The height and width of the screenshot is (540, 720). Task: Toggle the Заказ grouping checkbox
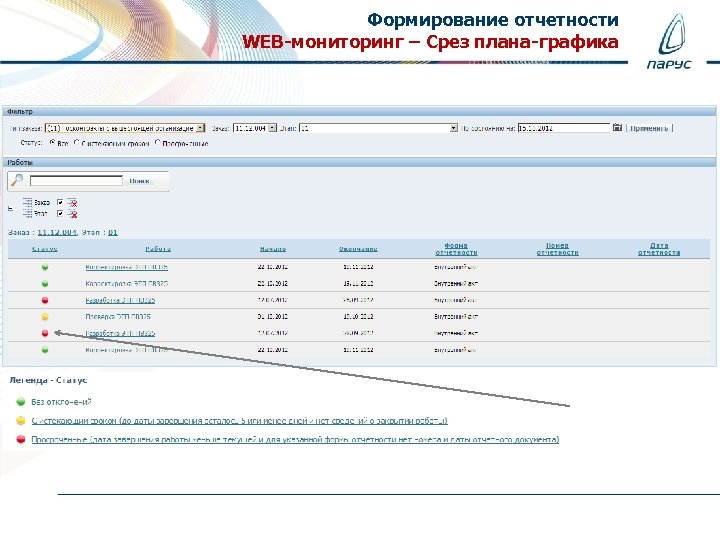(60, 202)
